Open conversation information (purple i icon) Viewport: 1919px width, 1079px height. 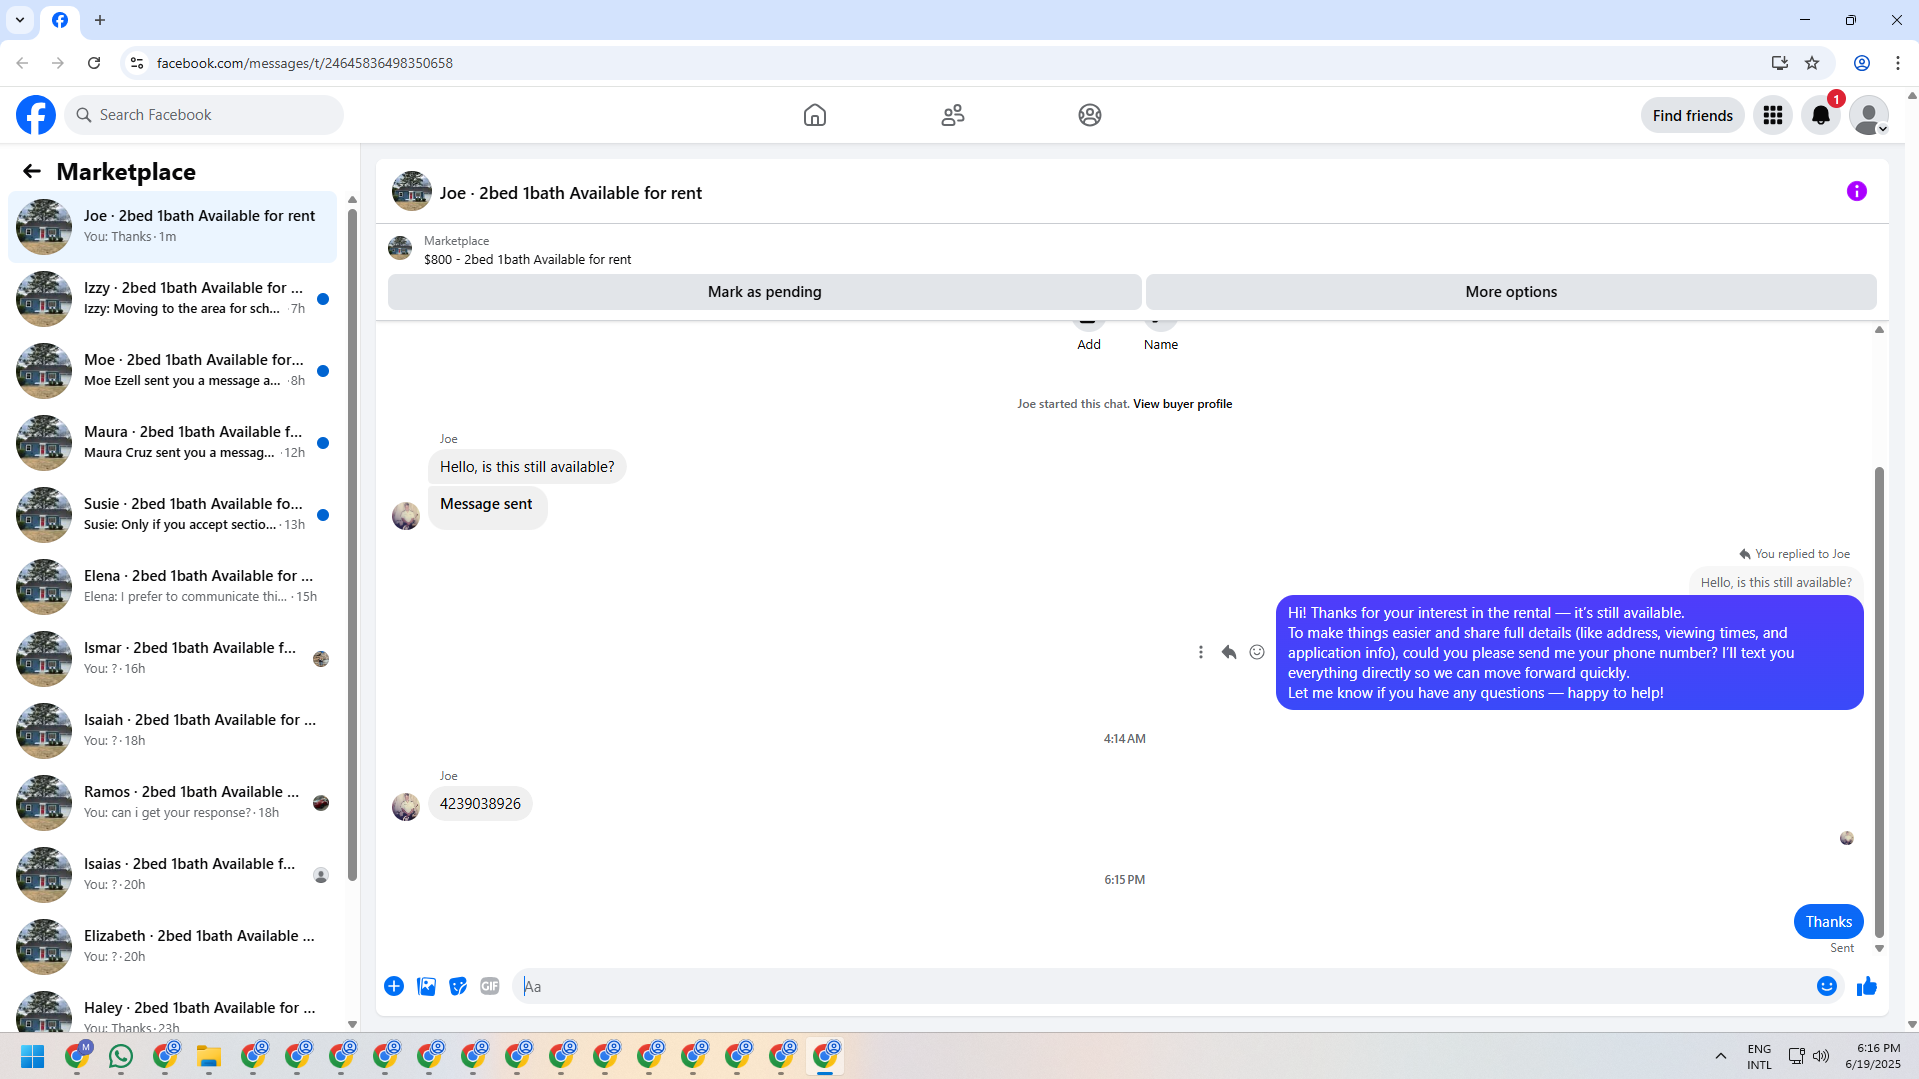pos(1857,191)
